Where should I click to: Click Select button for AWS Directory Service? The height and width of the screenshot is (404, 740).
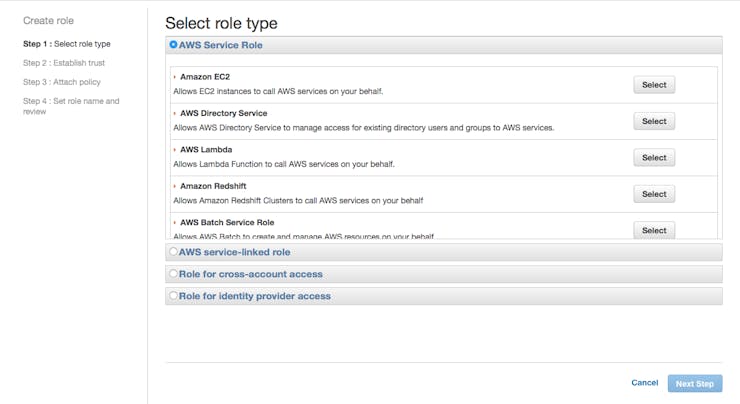click(654, 121)
